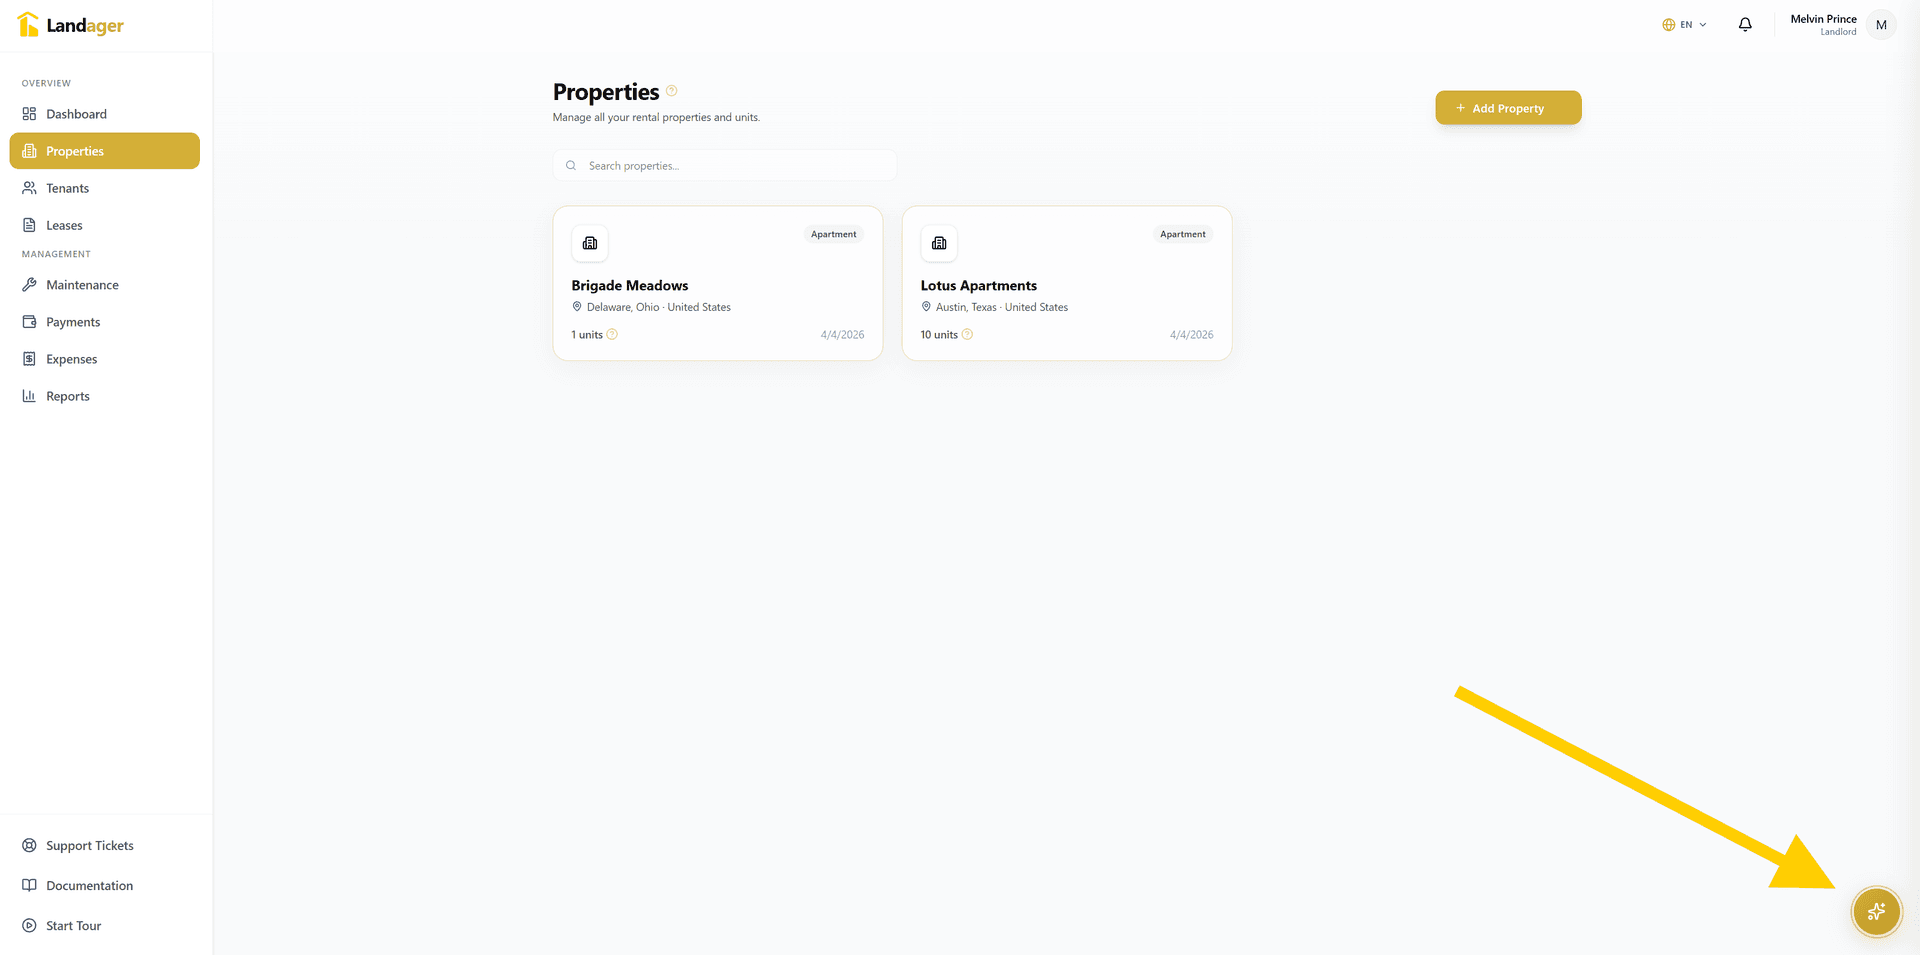
Task: Select Dashboard in the sidebar
Action: (77, 113)
